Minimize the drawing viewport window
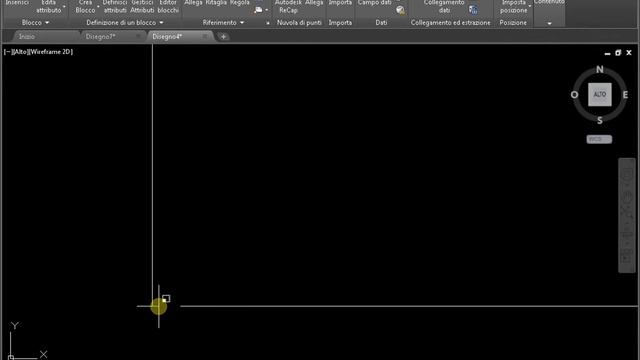 click(607, 53)
